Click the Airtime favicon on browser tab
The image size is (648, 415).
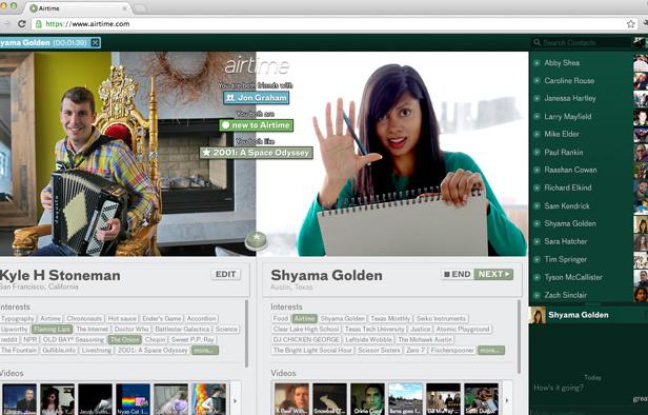tap(34, 8)
